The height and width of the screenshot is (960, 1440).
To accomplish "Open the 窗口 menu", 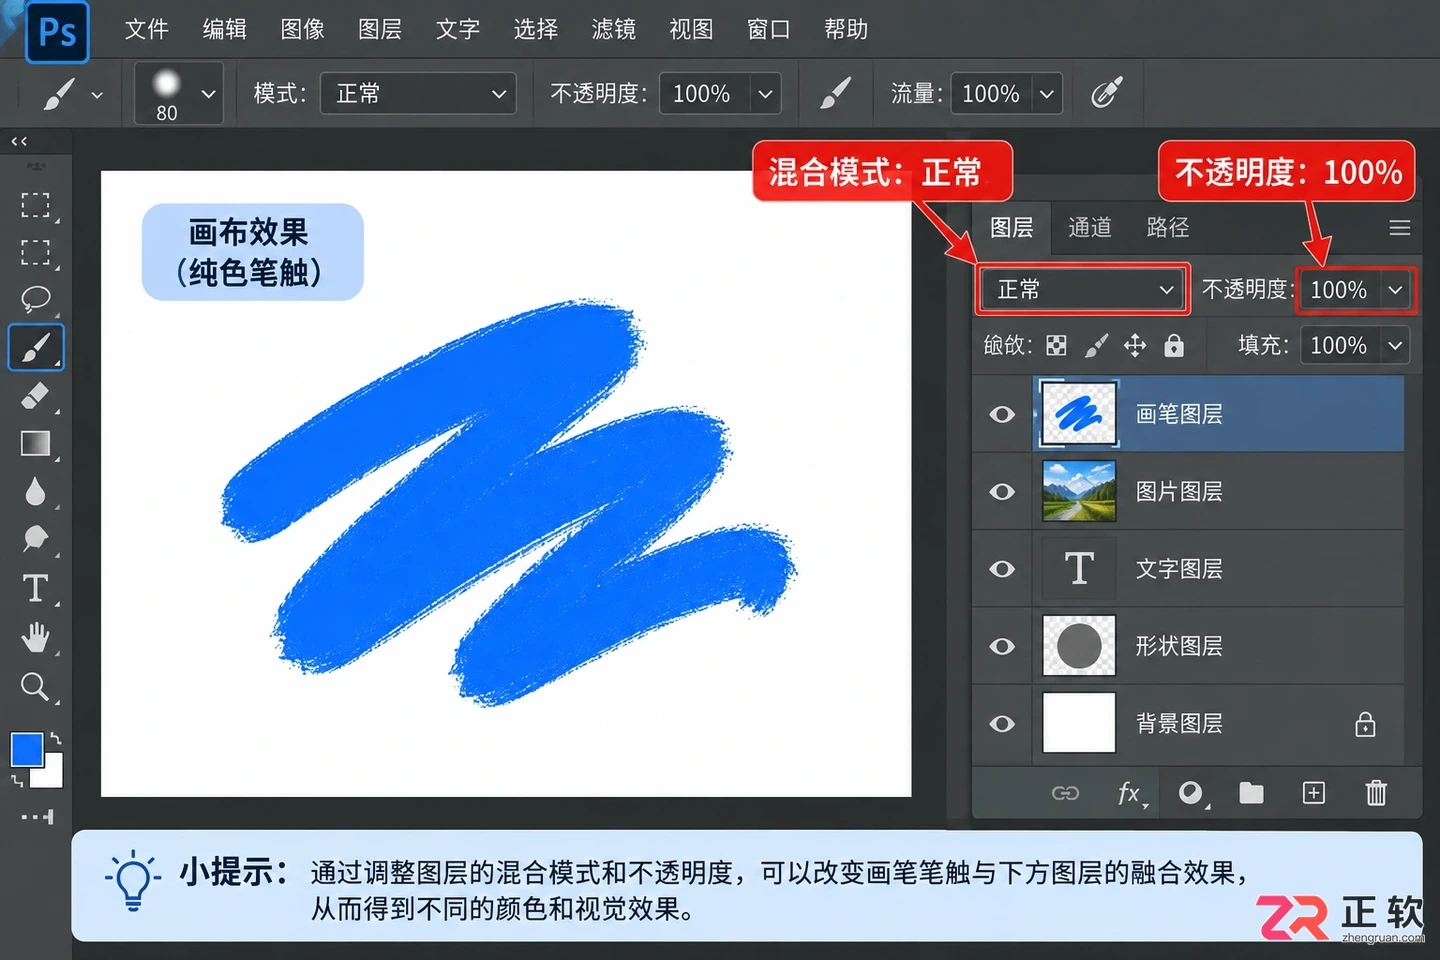I will coord(768,29).
